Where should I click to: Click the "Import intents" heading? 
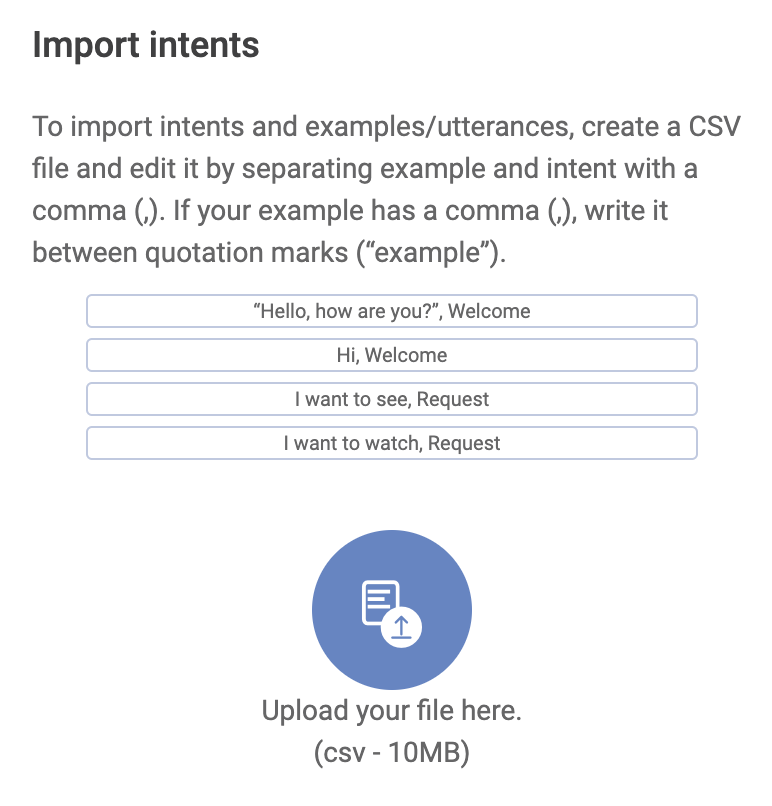click(146, 46)
